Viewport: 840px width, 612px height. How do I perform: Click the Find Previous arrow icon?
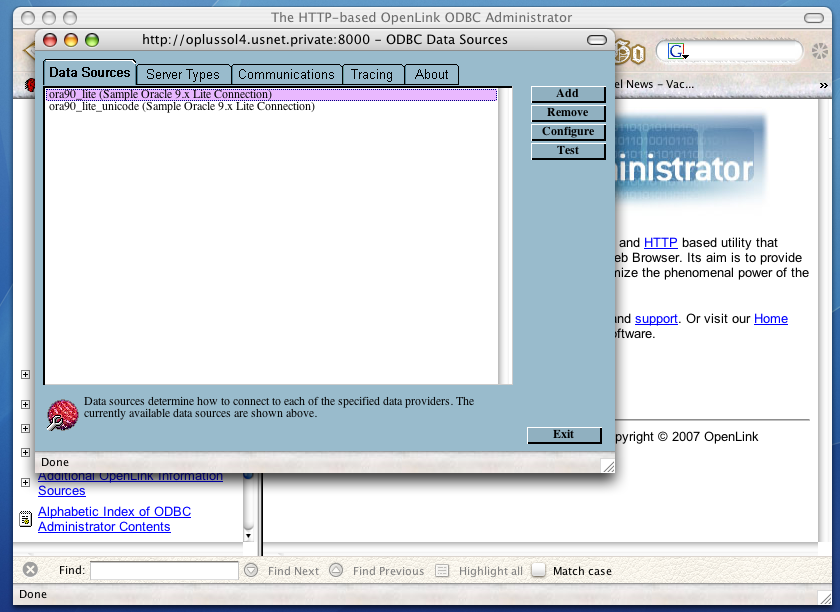tap(336, 570)
